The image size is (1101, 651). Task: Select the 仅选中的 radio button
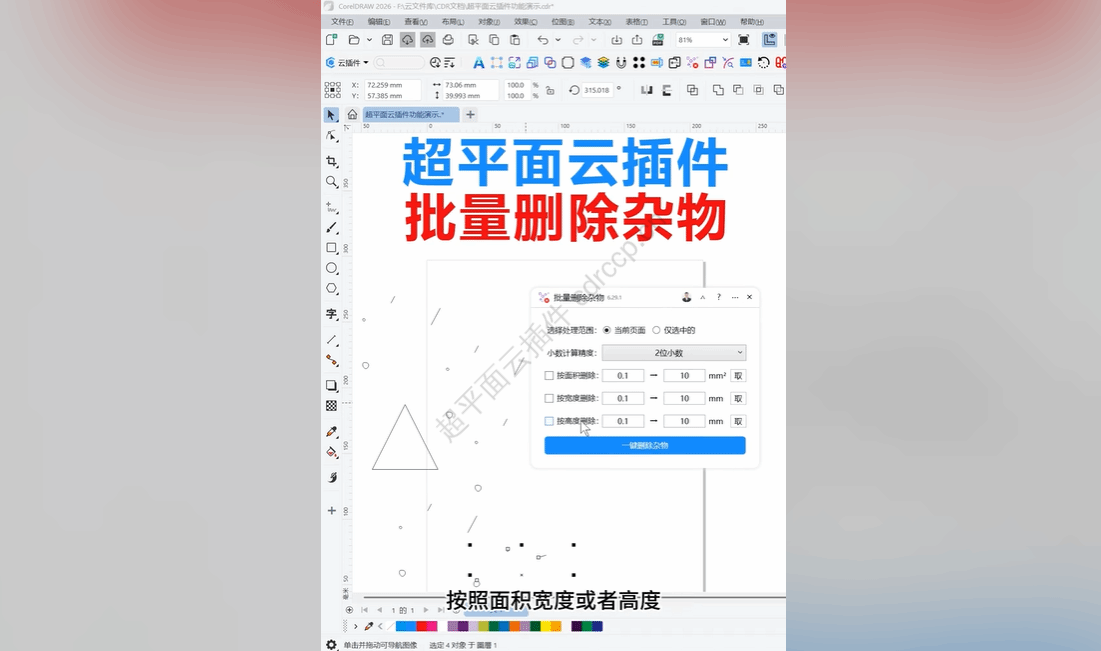(657, 330)
